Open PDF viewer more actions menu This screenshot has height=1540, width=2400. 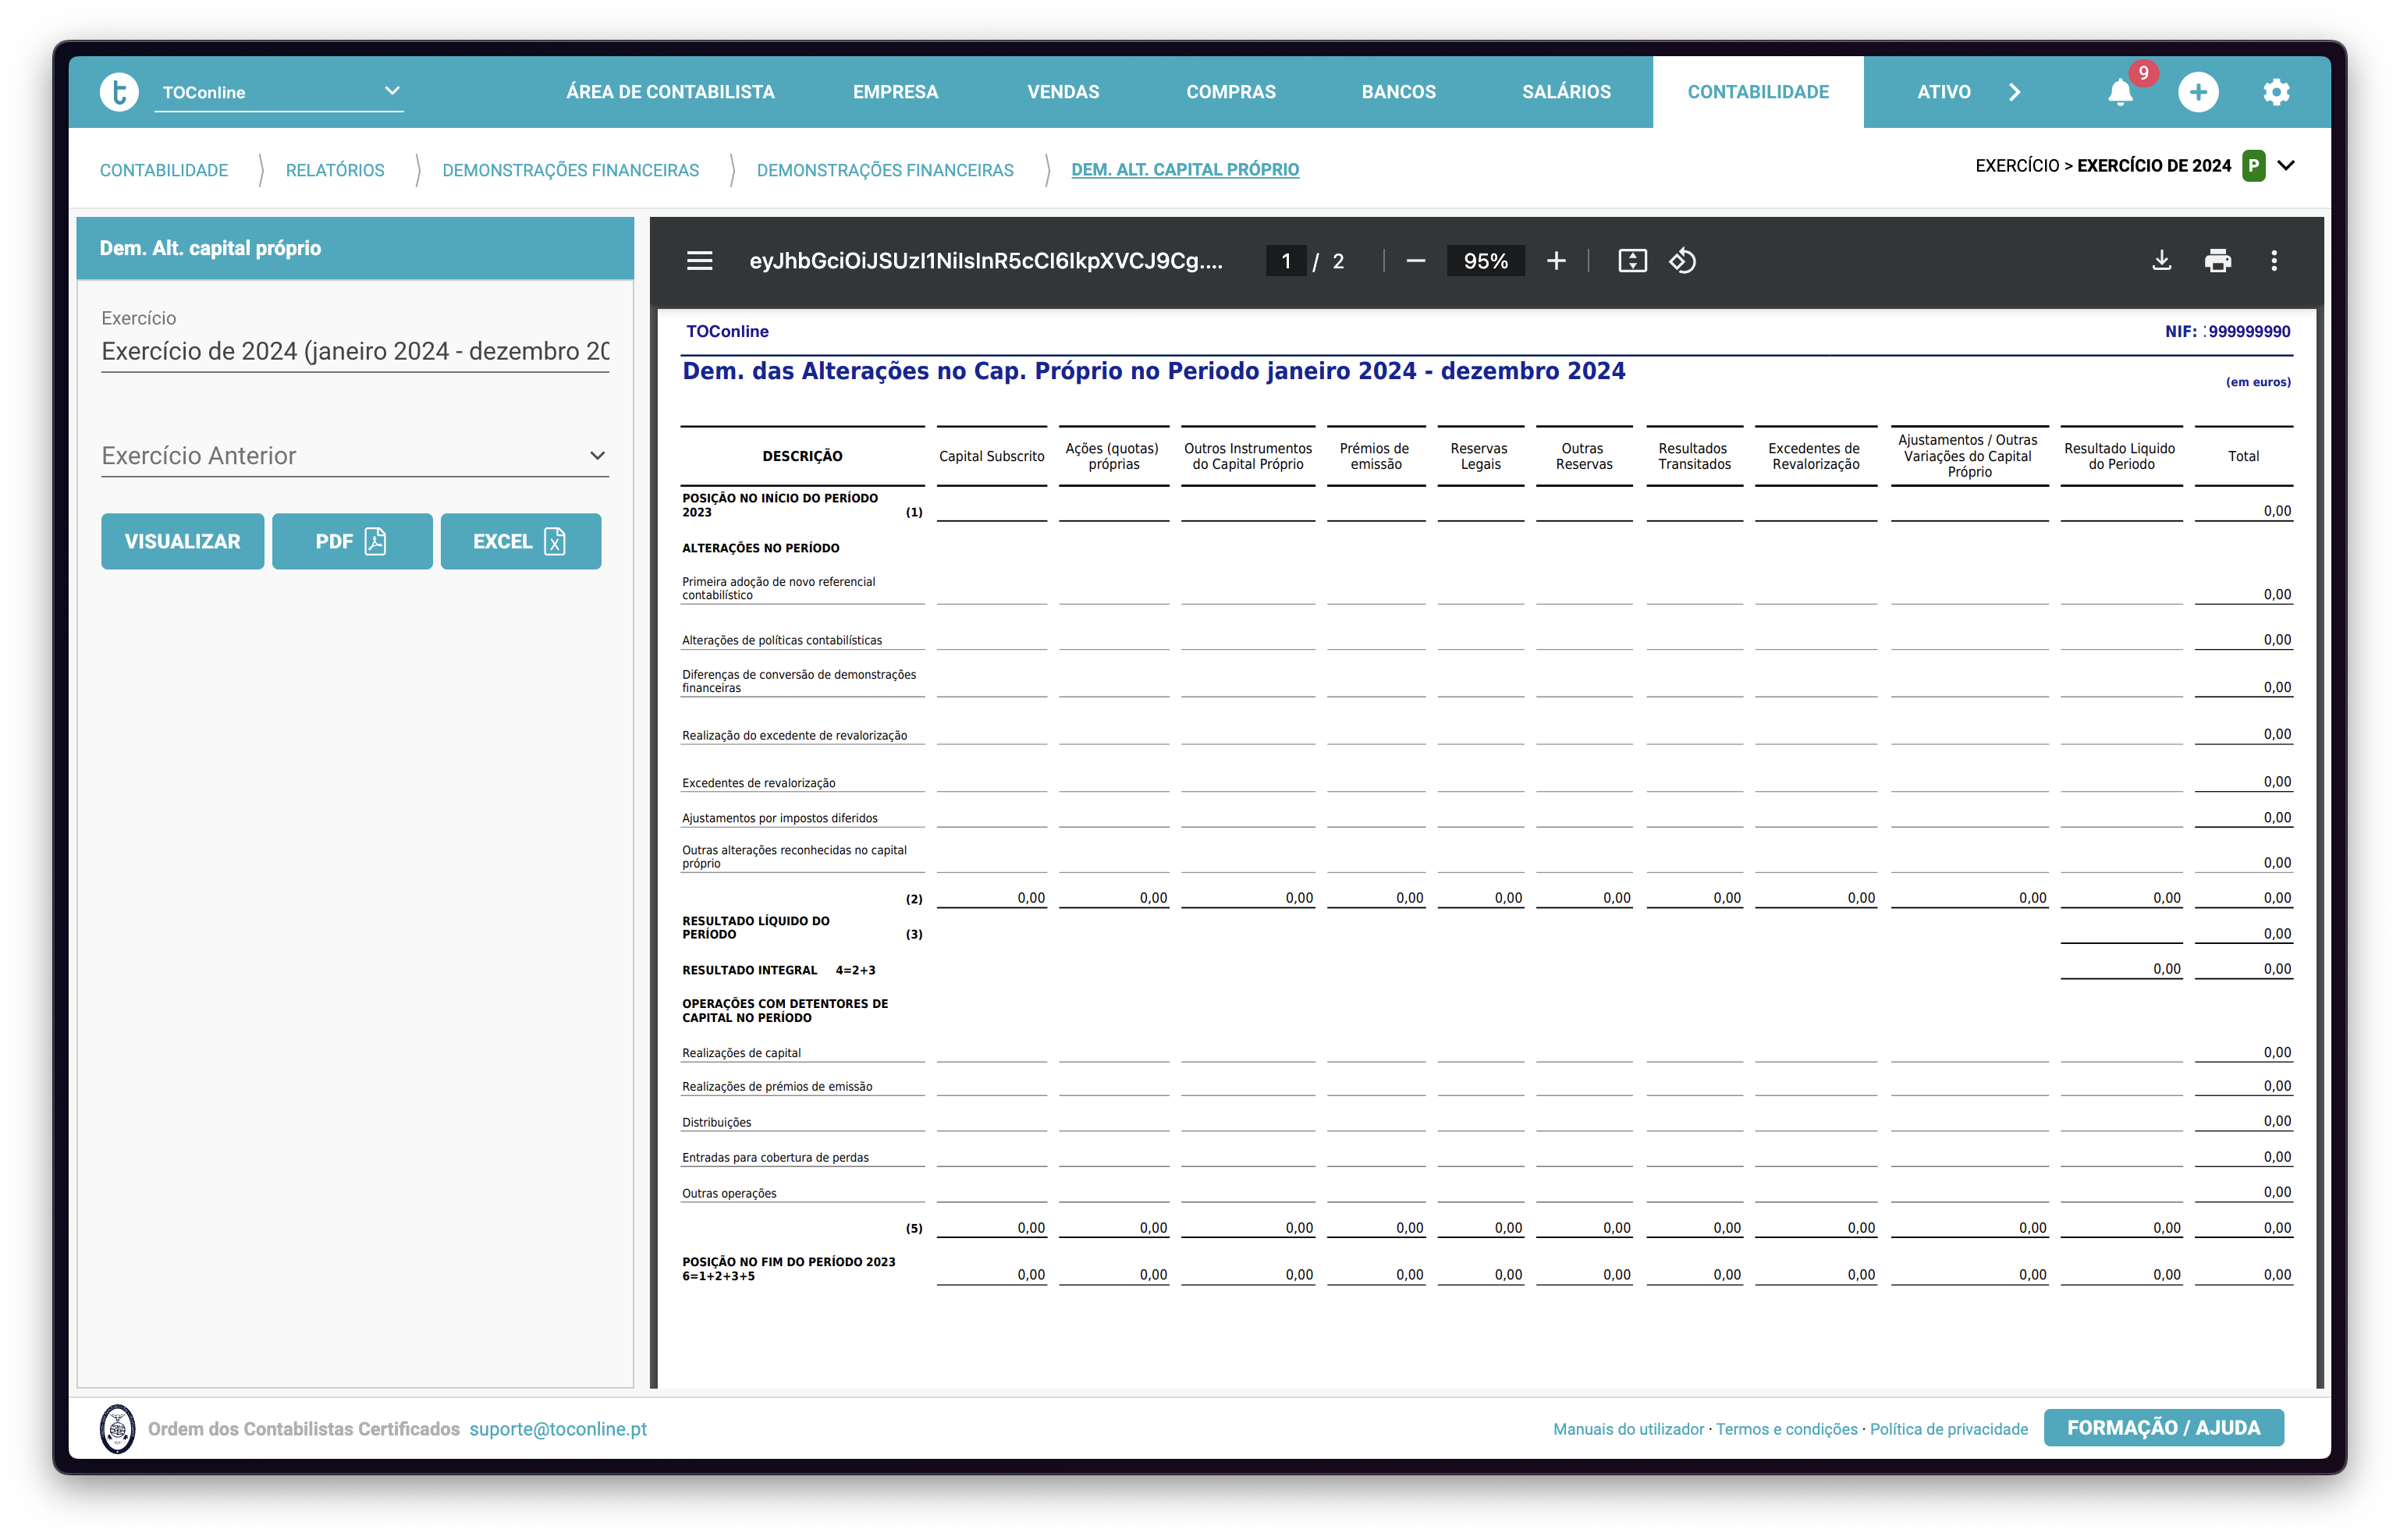(2274, 261)
